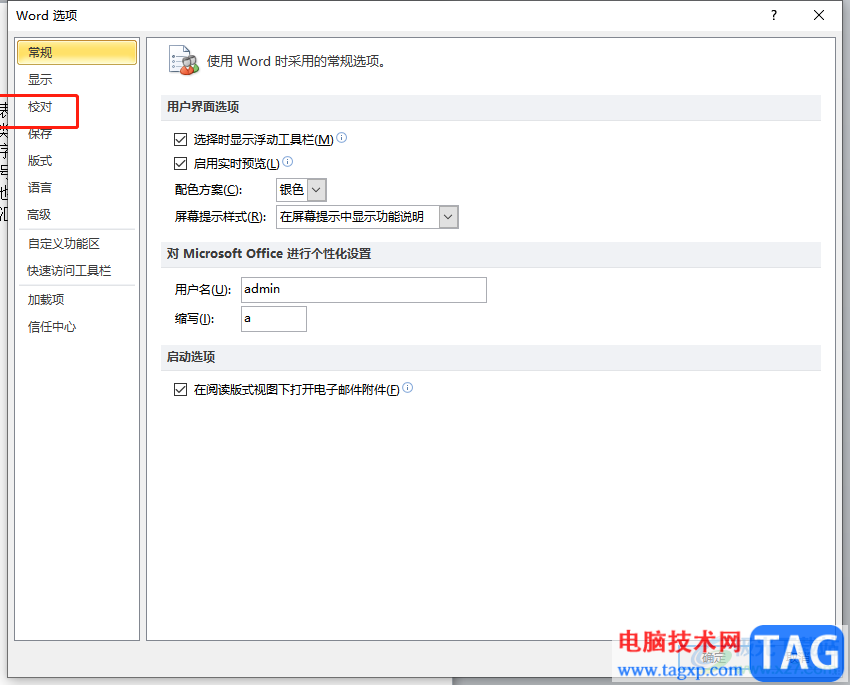Open 自定义功能区 customize ribbon page
850x685 pixels.
point(64,244)
